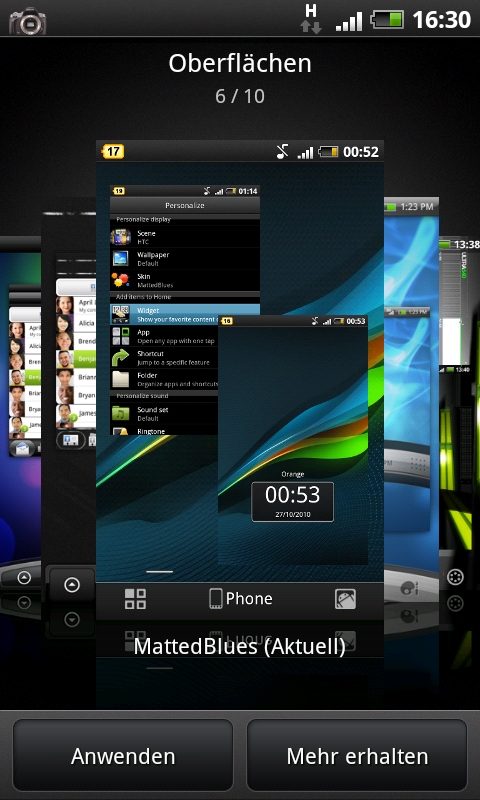This screenshot has width=480, height=800.
Task: Tap the yellow 17 notification badge
Action: (113, 152)
